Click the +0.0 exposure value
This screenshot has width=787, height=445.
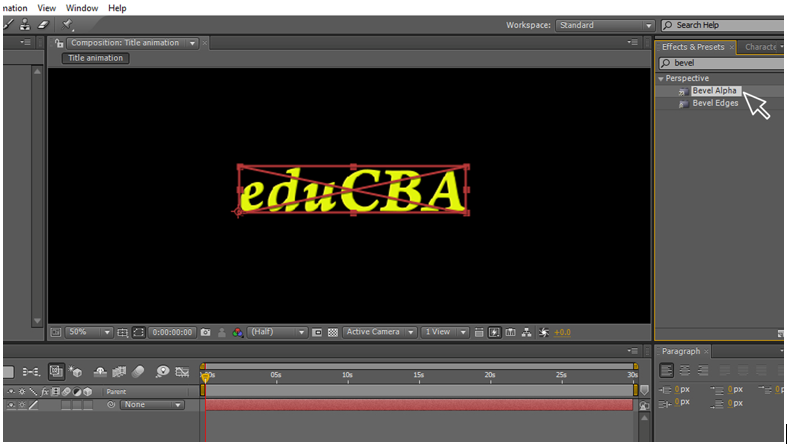click(x=562, y=332)
